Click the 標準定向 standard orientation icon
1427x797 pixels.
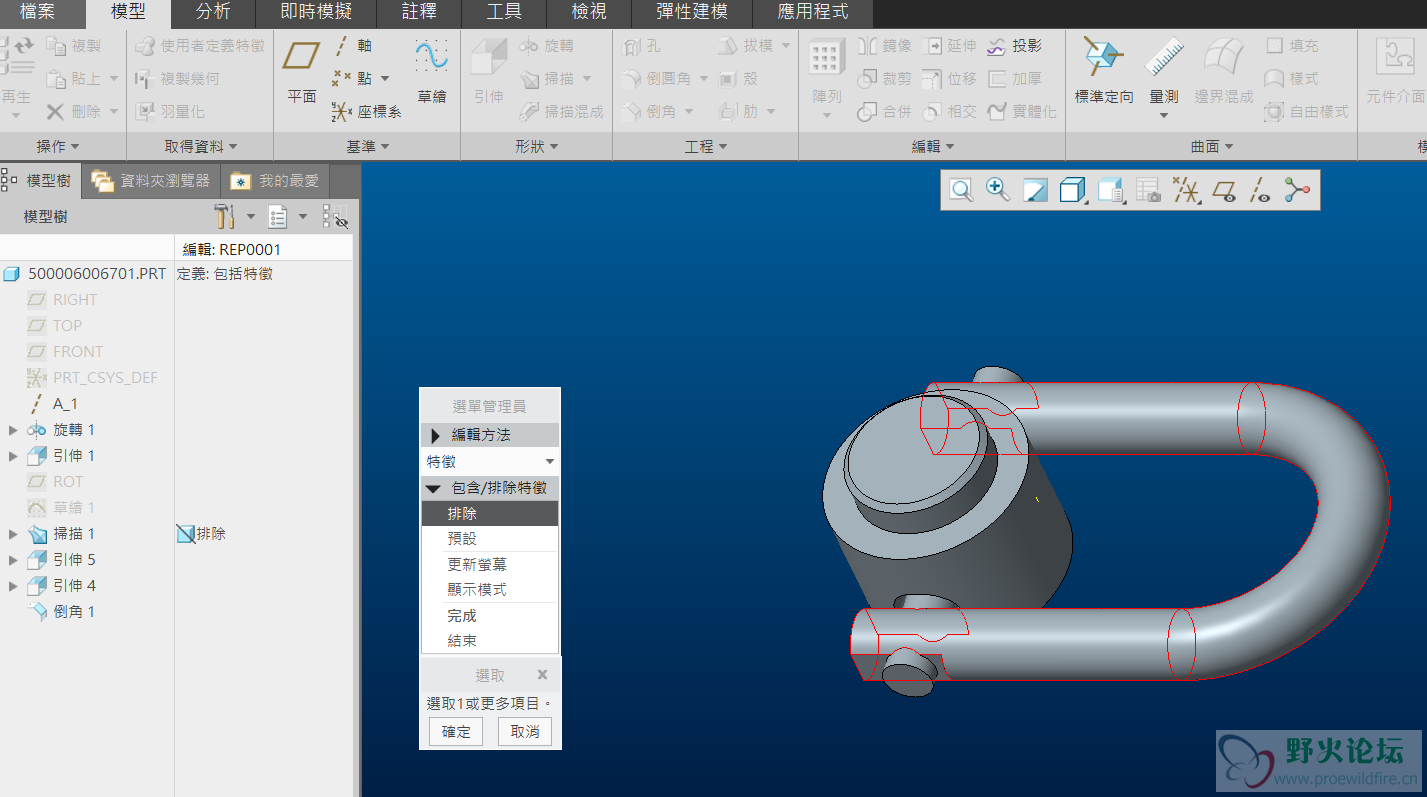(x=1104, y=71)
